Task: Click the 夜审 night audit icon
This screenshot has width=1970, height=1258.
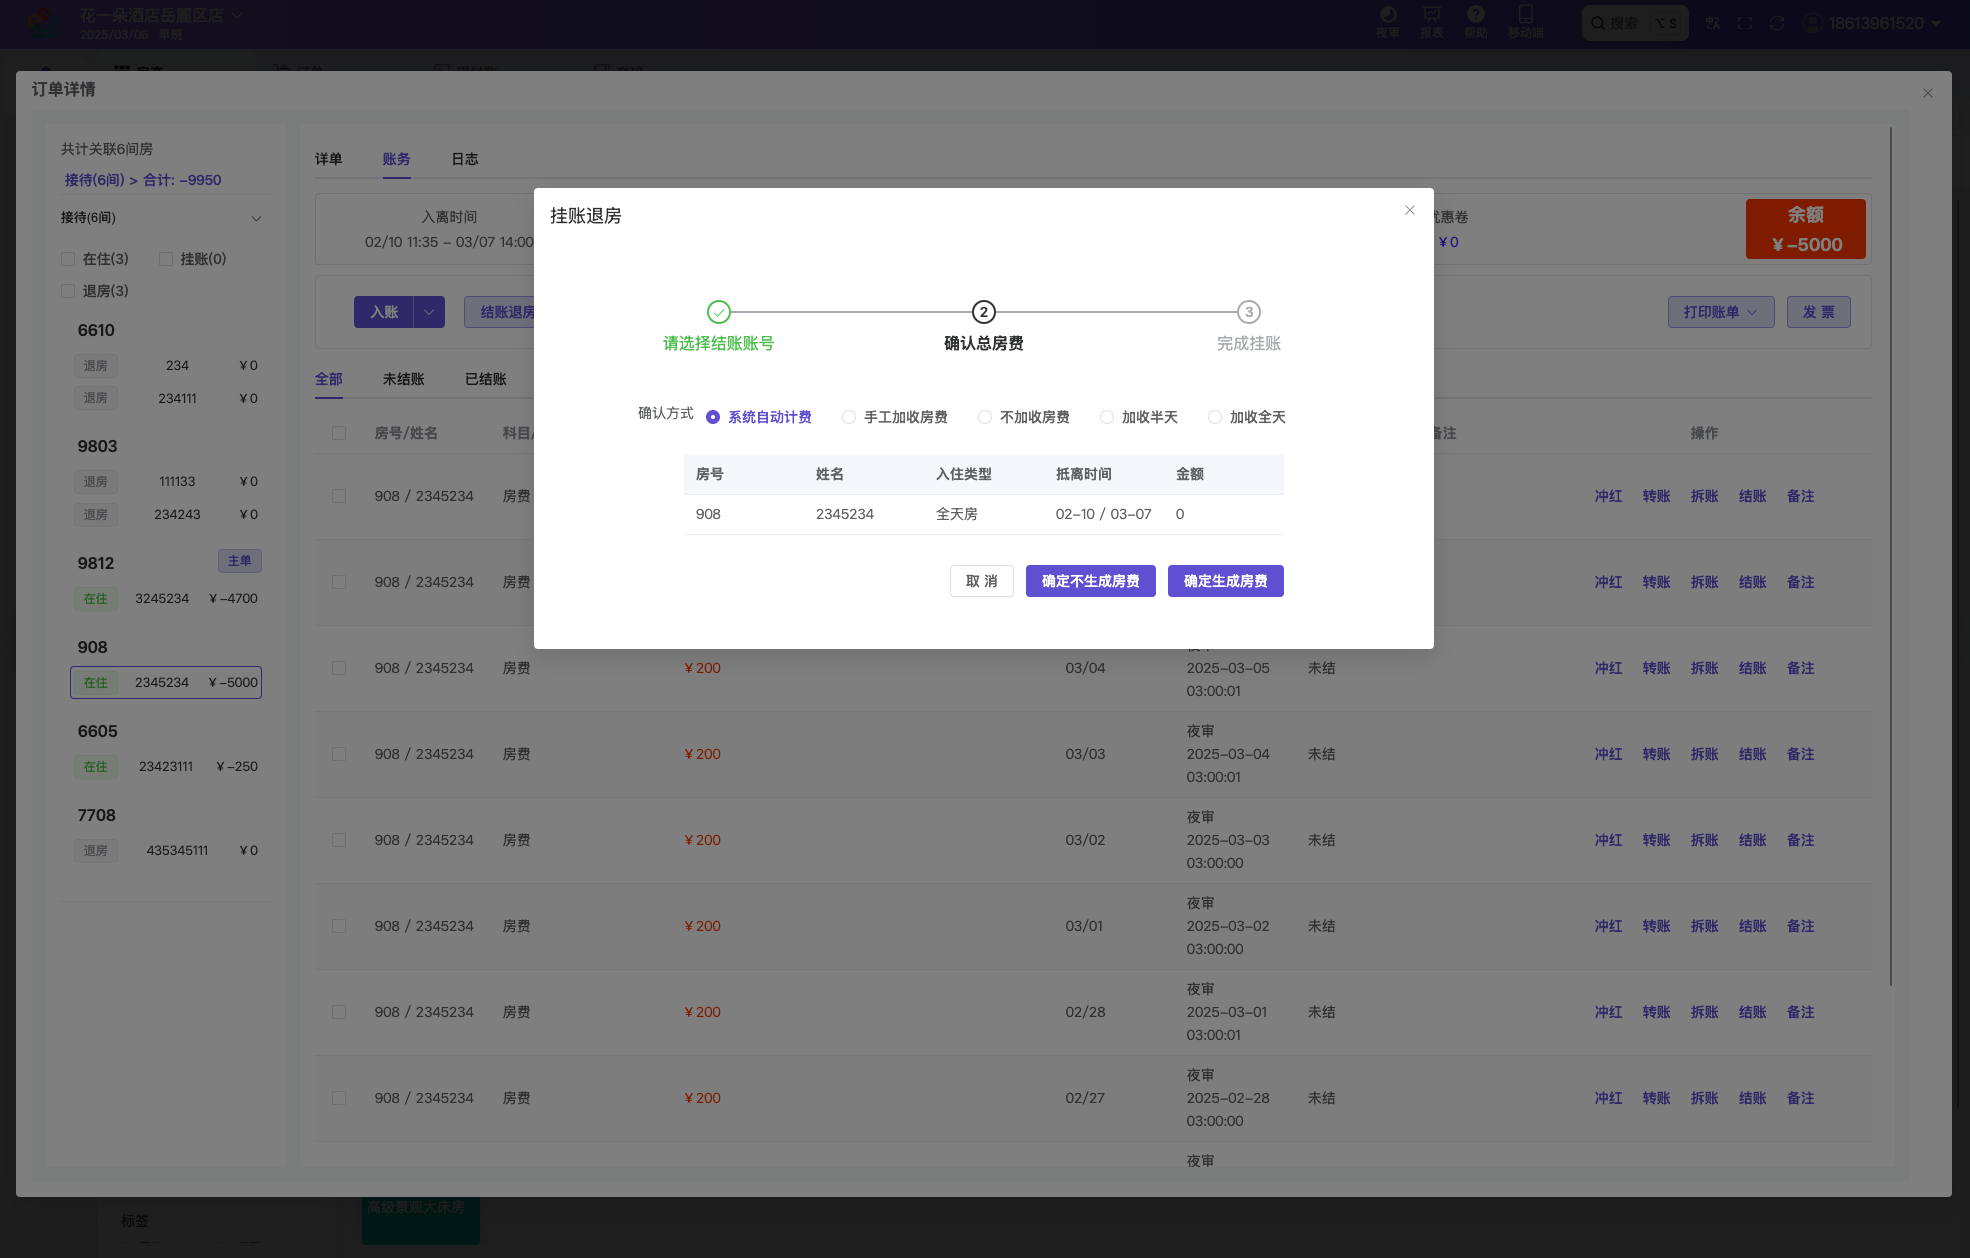Action: (1387, 16)
